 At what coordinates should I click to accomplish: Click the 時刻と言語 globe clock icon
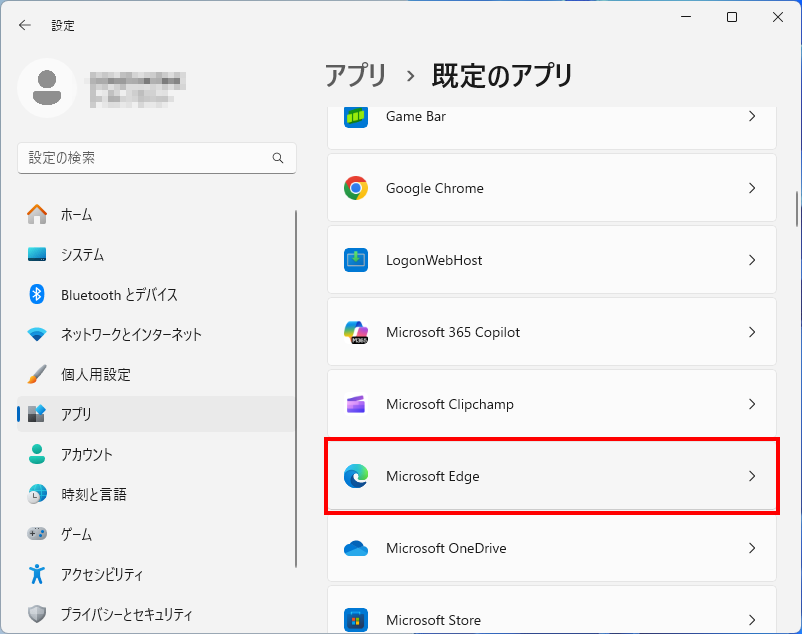pos(37,494)
